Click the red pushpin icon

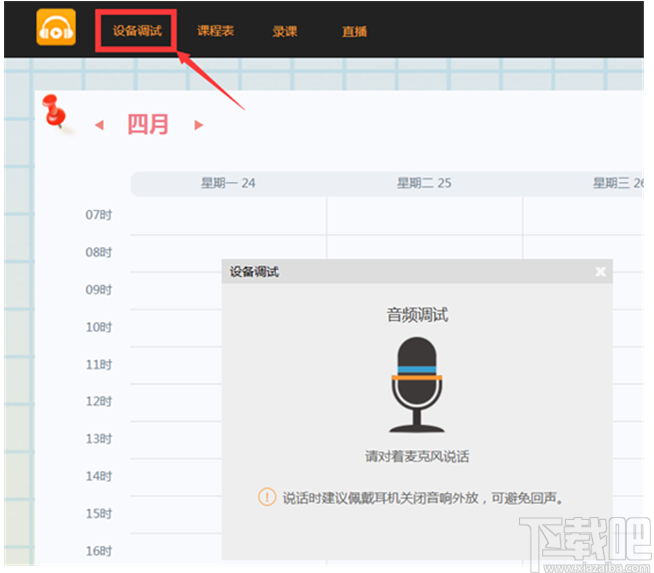[54, 111]
